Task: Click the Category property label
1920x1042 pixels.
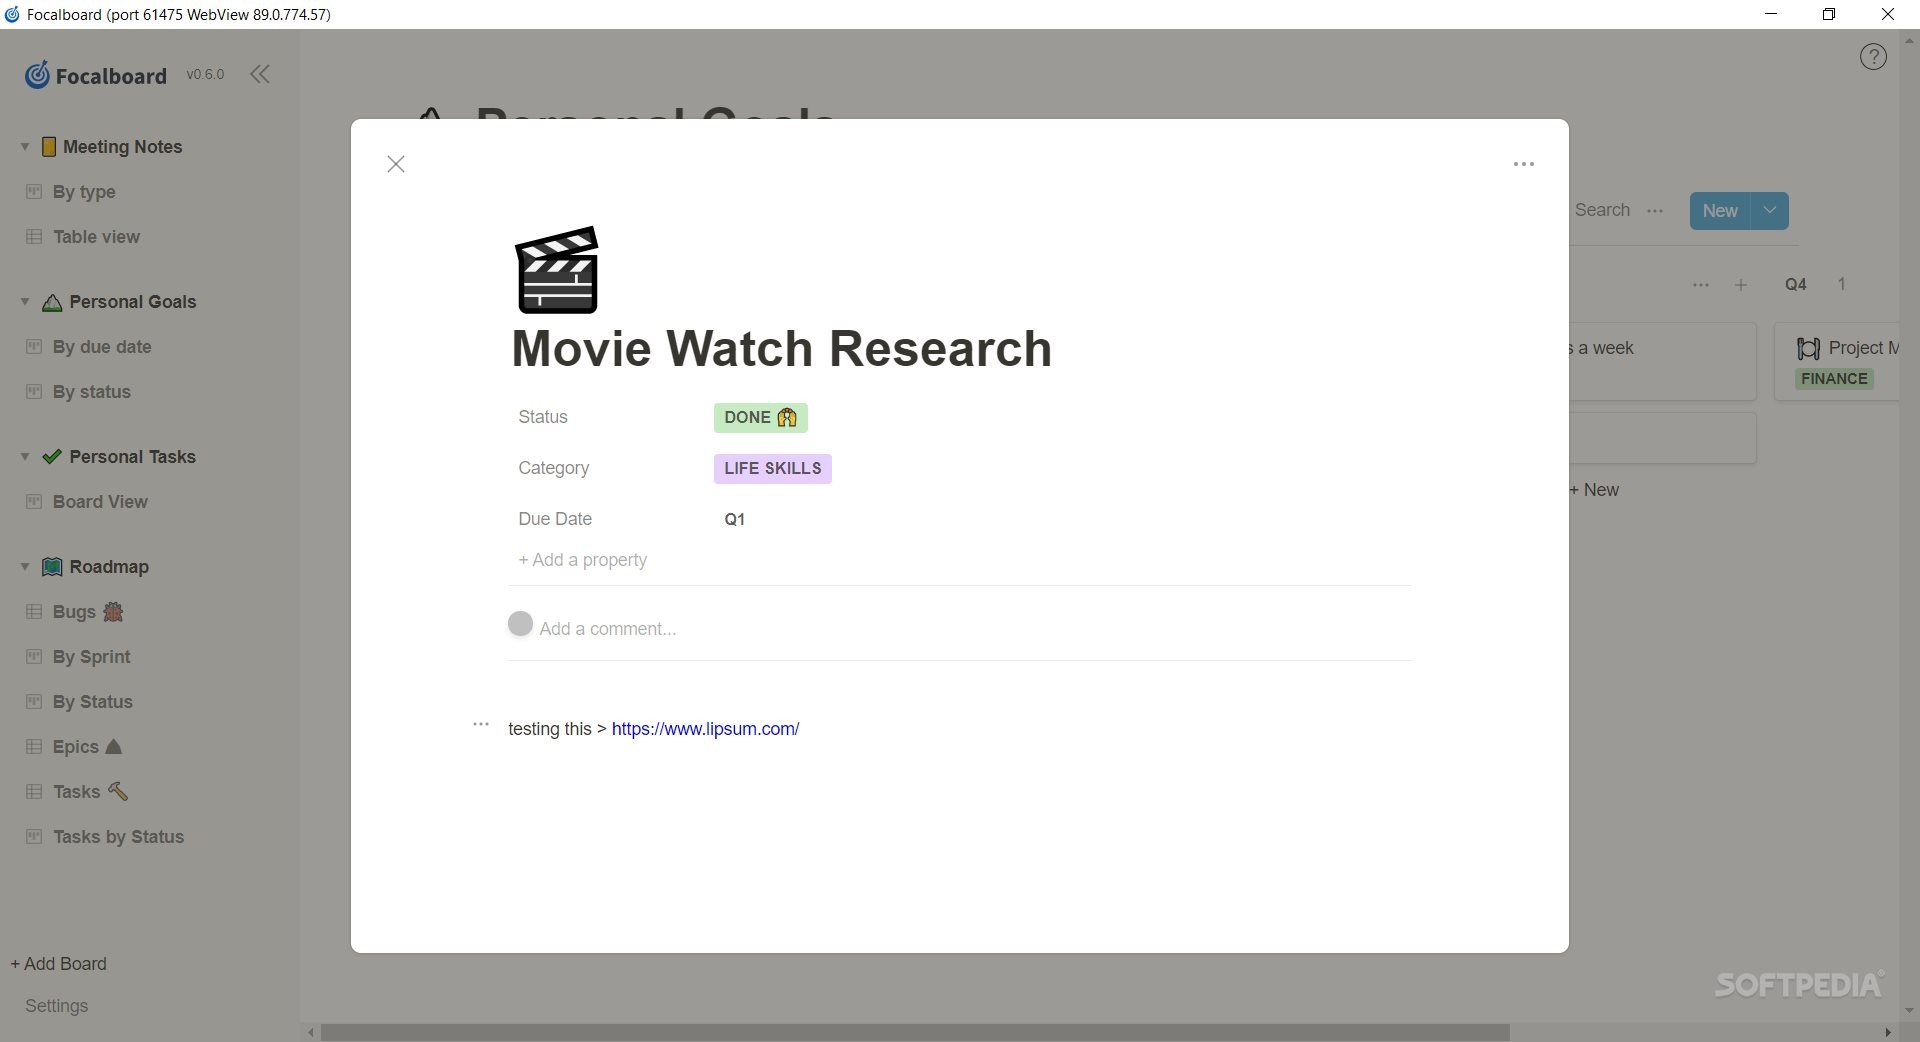Action: click(x=553, y=468)
